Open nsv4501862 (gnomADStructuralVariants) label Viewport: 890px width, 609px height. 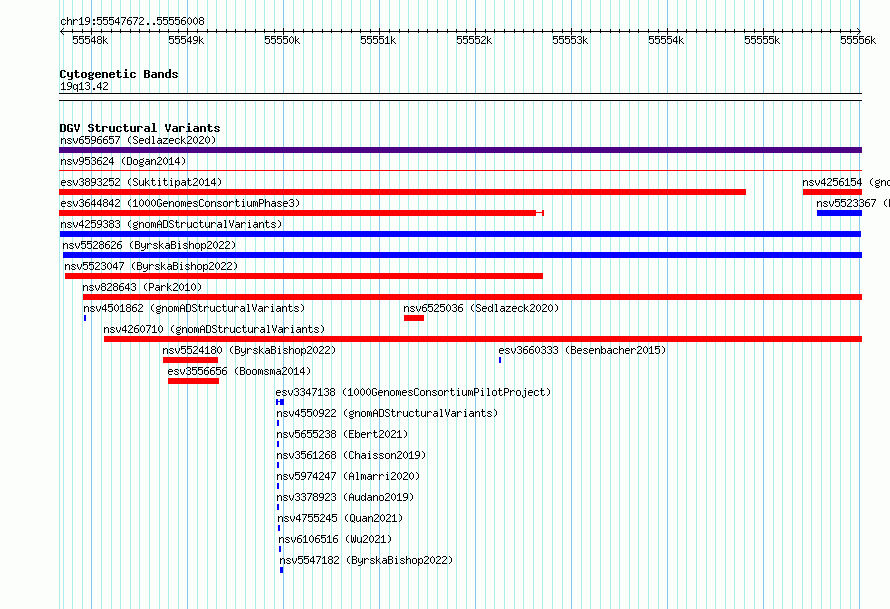(194, 308)
